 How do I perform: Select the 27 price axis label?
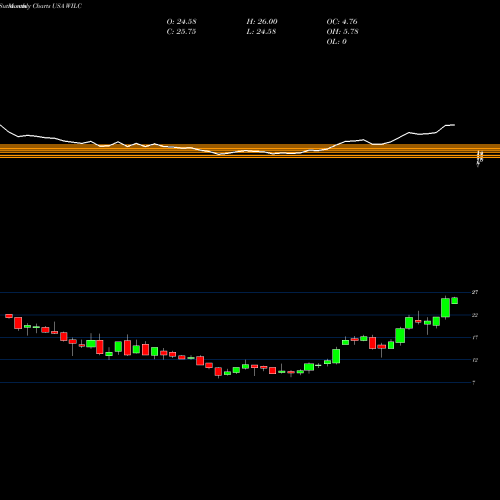[x=475, y=292]
